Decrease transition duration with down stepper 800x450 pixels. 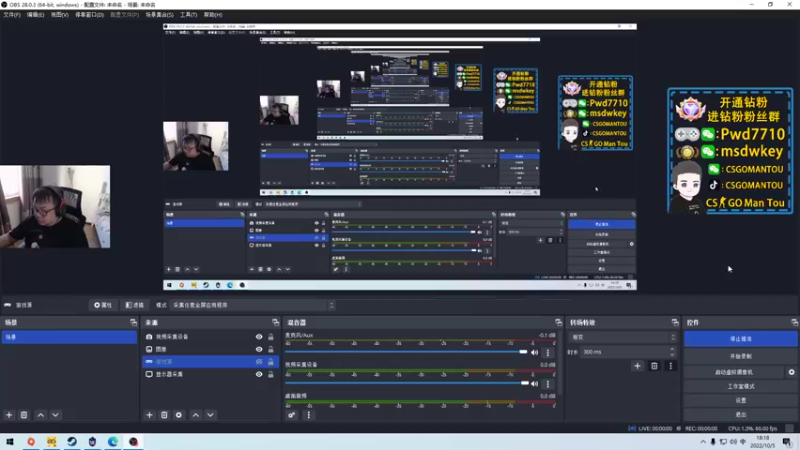point(672,355)
